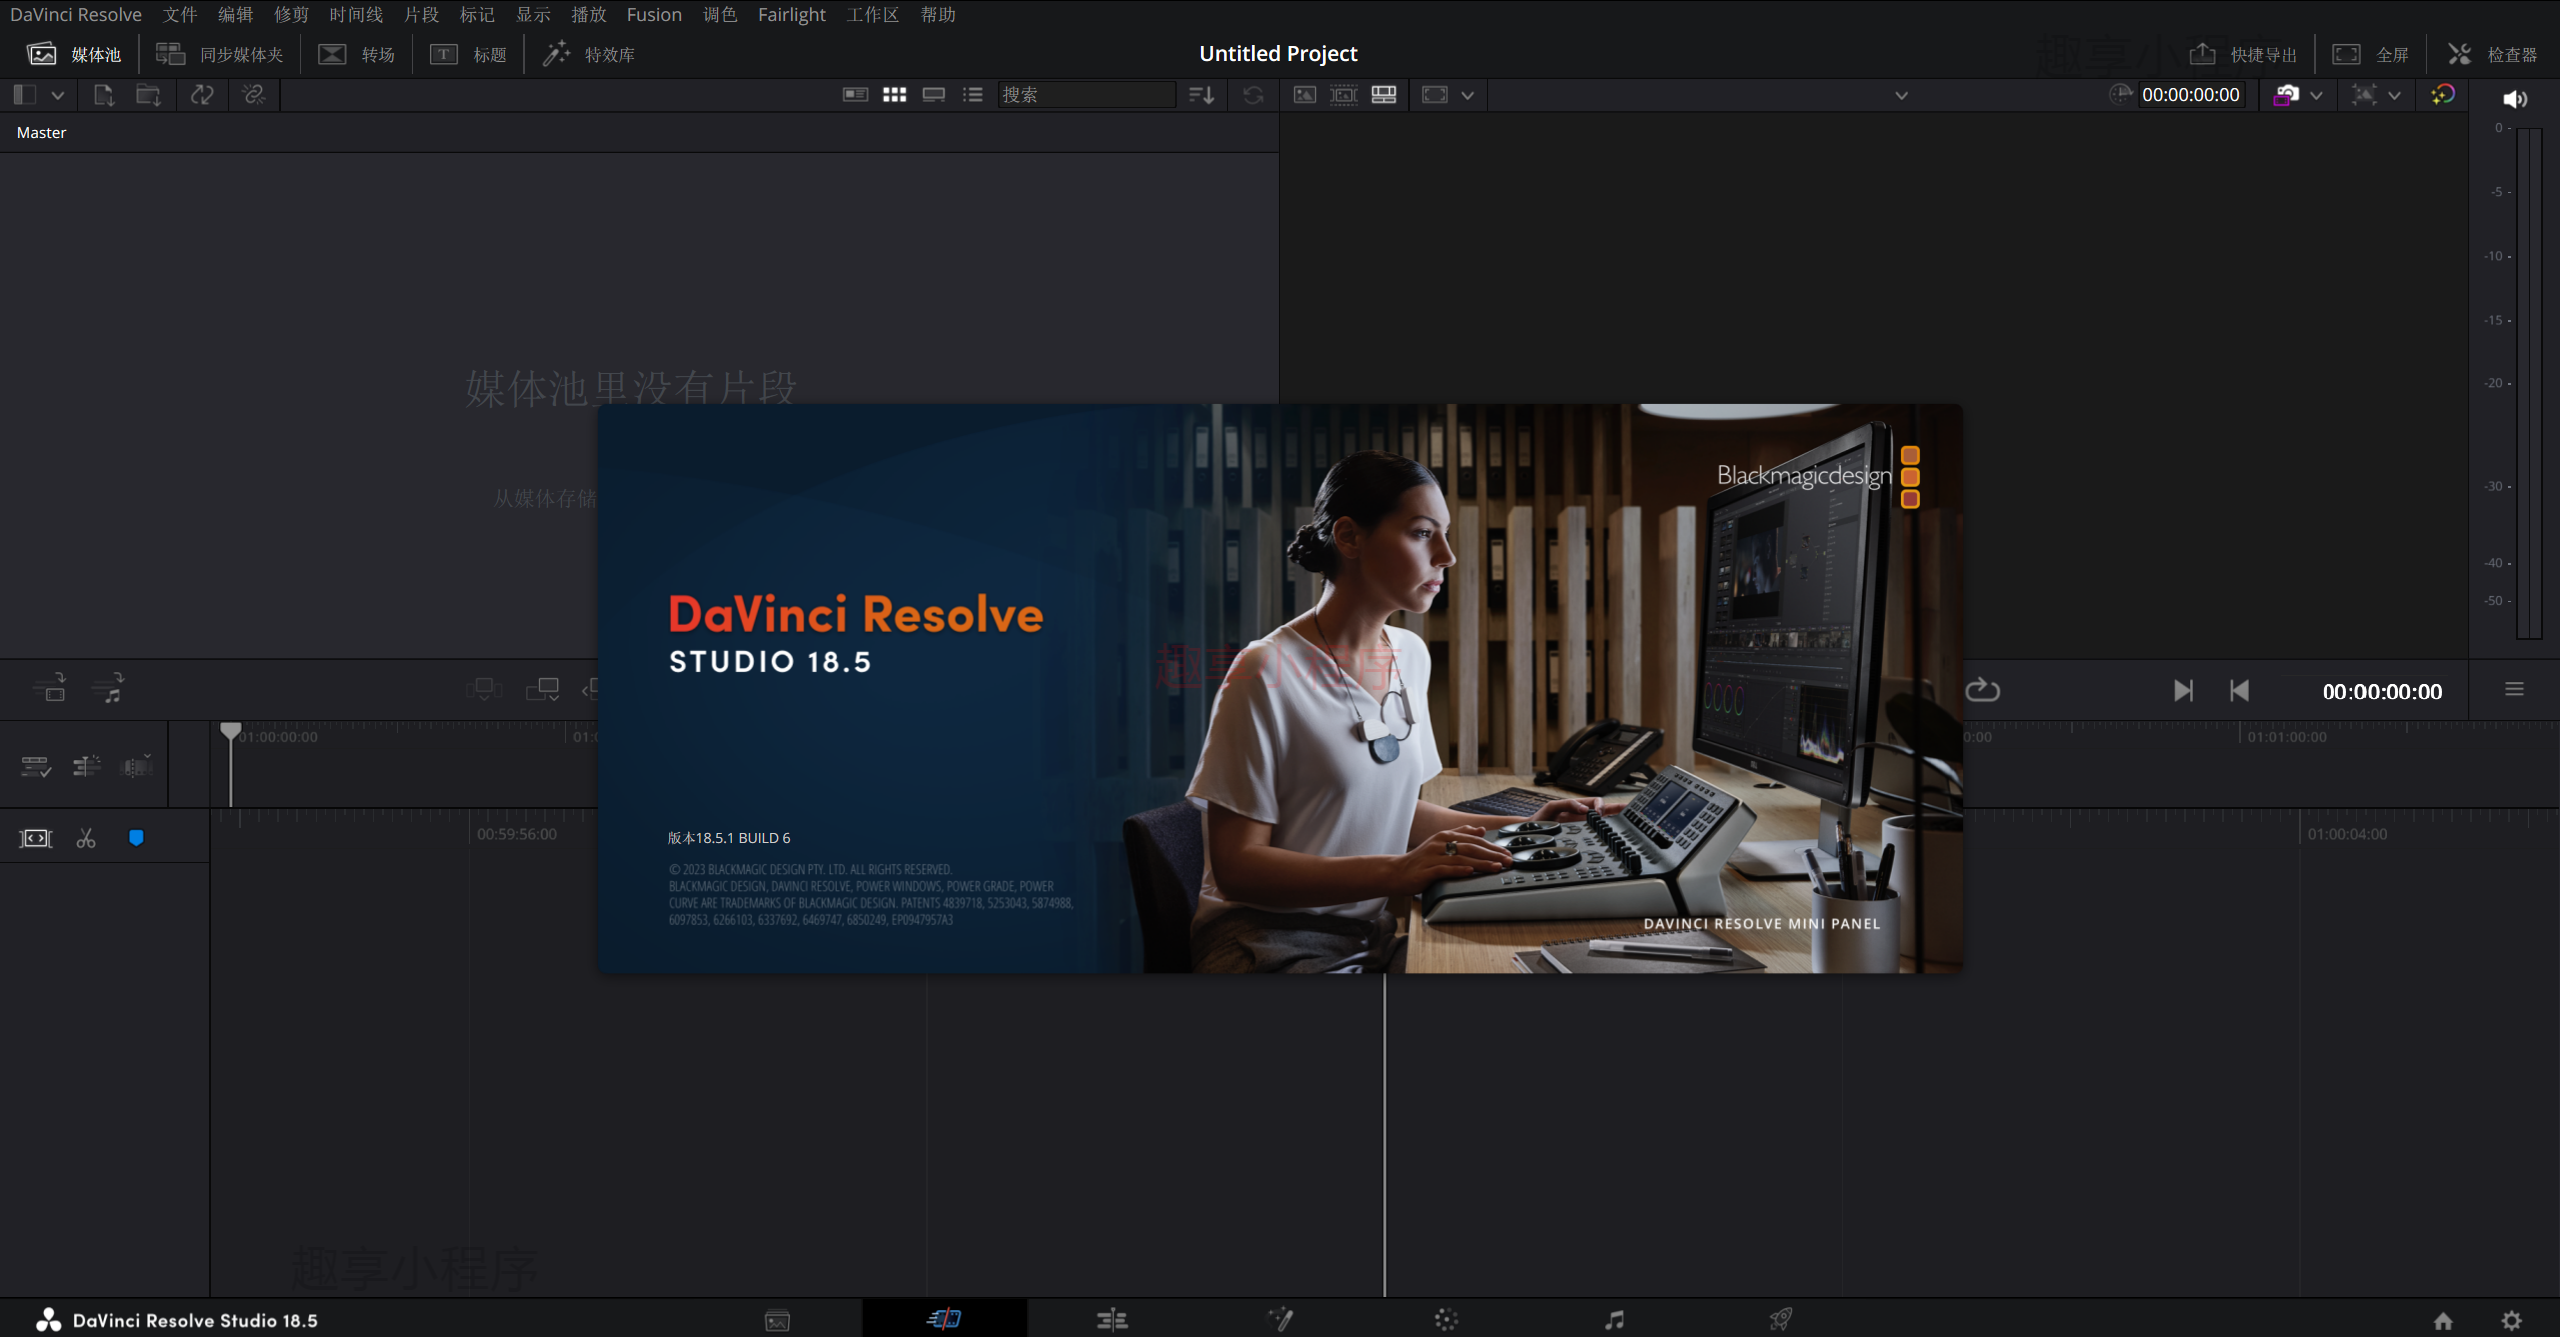
Task: Open the 同步媒体夹 sync bin panel
Action: (x=220, y=54)
